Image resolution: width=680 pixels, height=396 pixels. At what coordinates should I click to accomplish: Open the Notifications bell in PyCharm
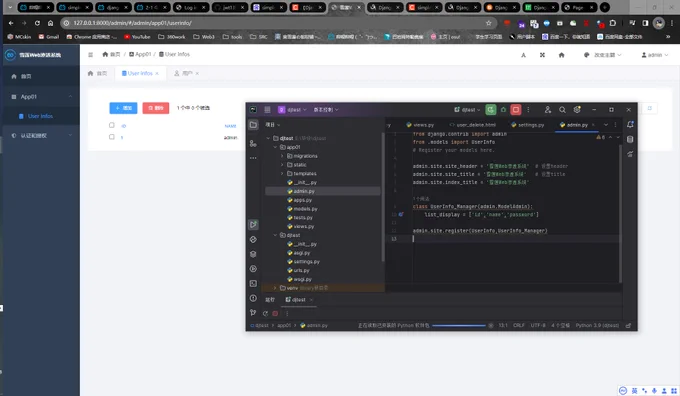[630, 124]
